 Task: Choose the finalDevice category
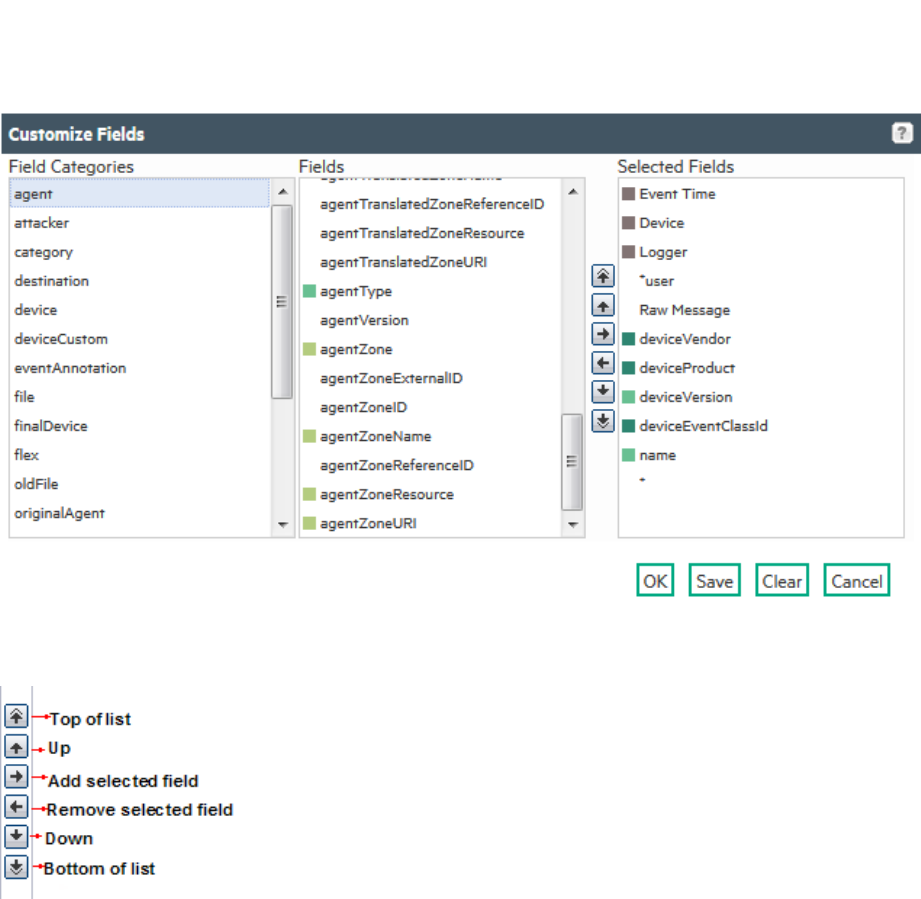139,426
